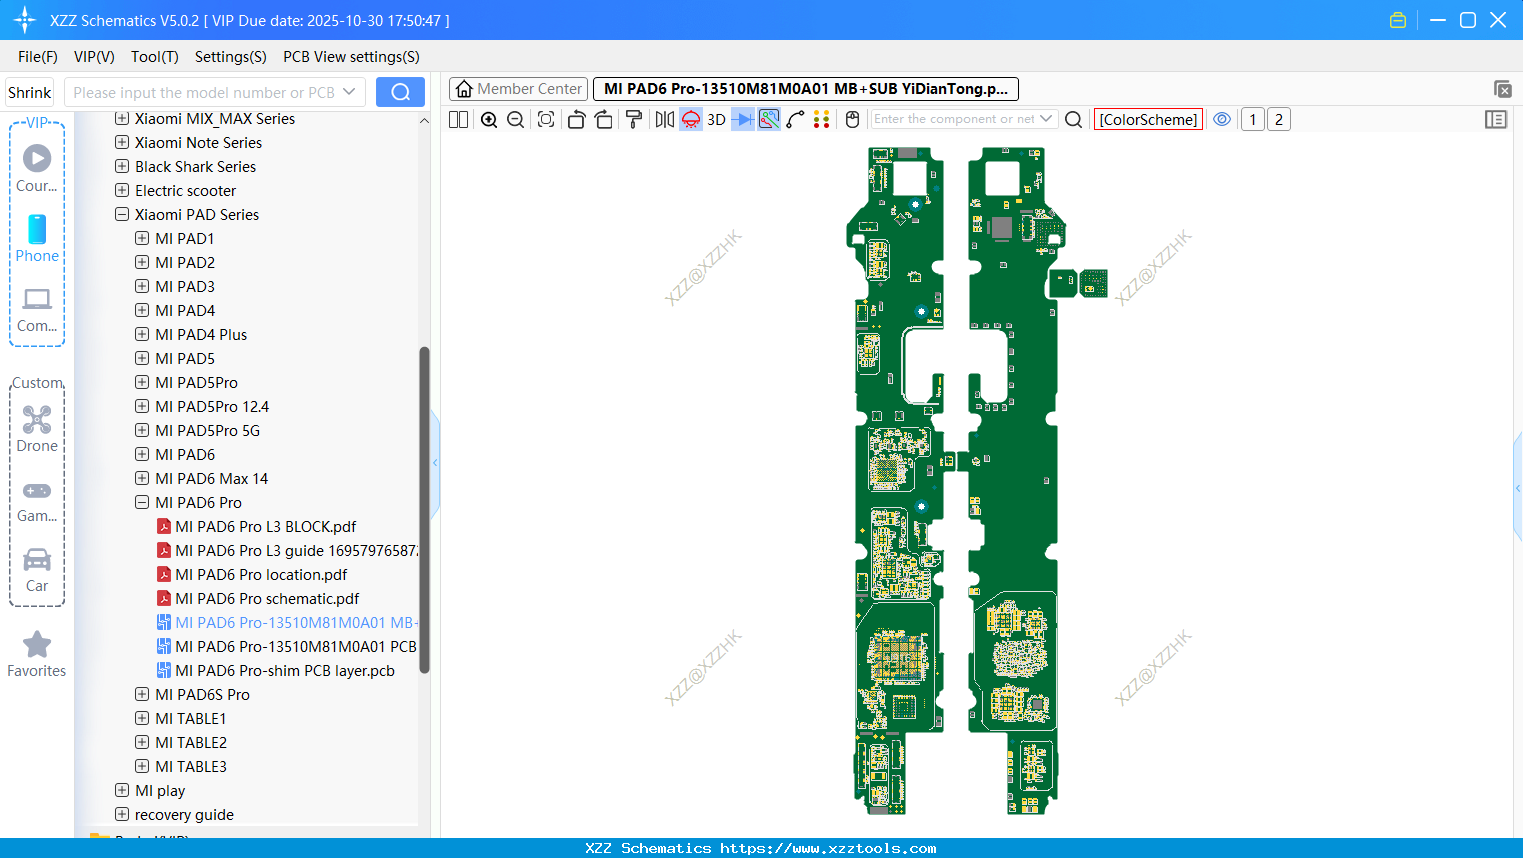Zoom in on the PCB view
Viewport: 1523px width, 858px height.
tap(489, 119)
